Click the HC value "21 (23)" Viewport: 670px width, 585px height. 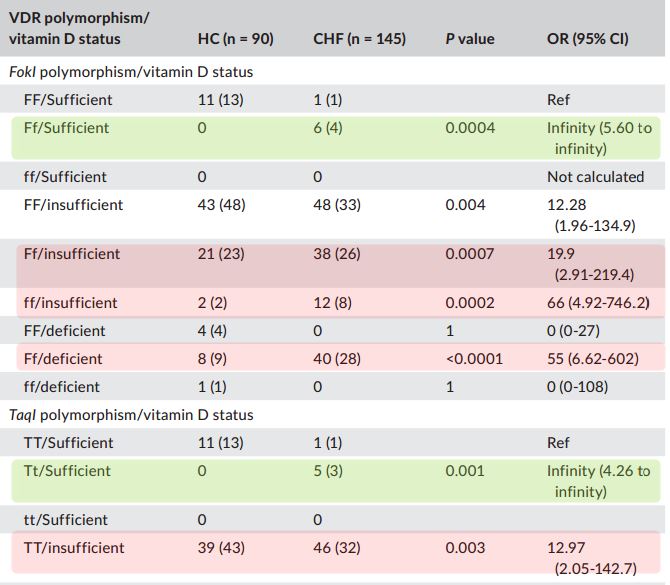click(x=220, y=254)
